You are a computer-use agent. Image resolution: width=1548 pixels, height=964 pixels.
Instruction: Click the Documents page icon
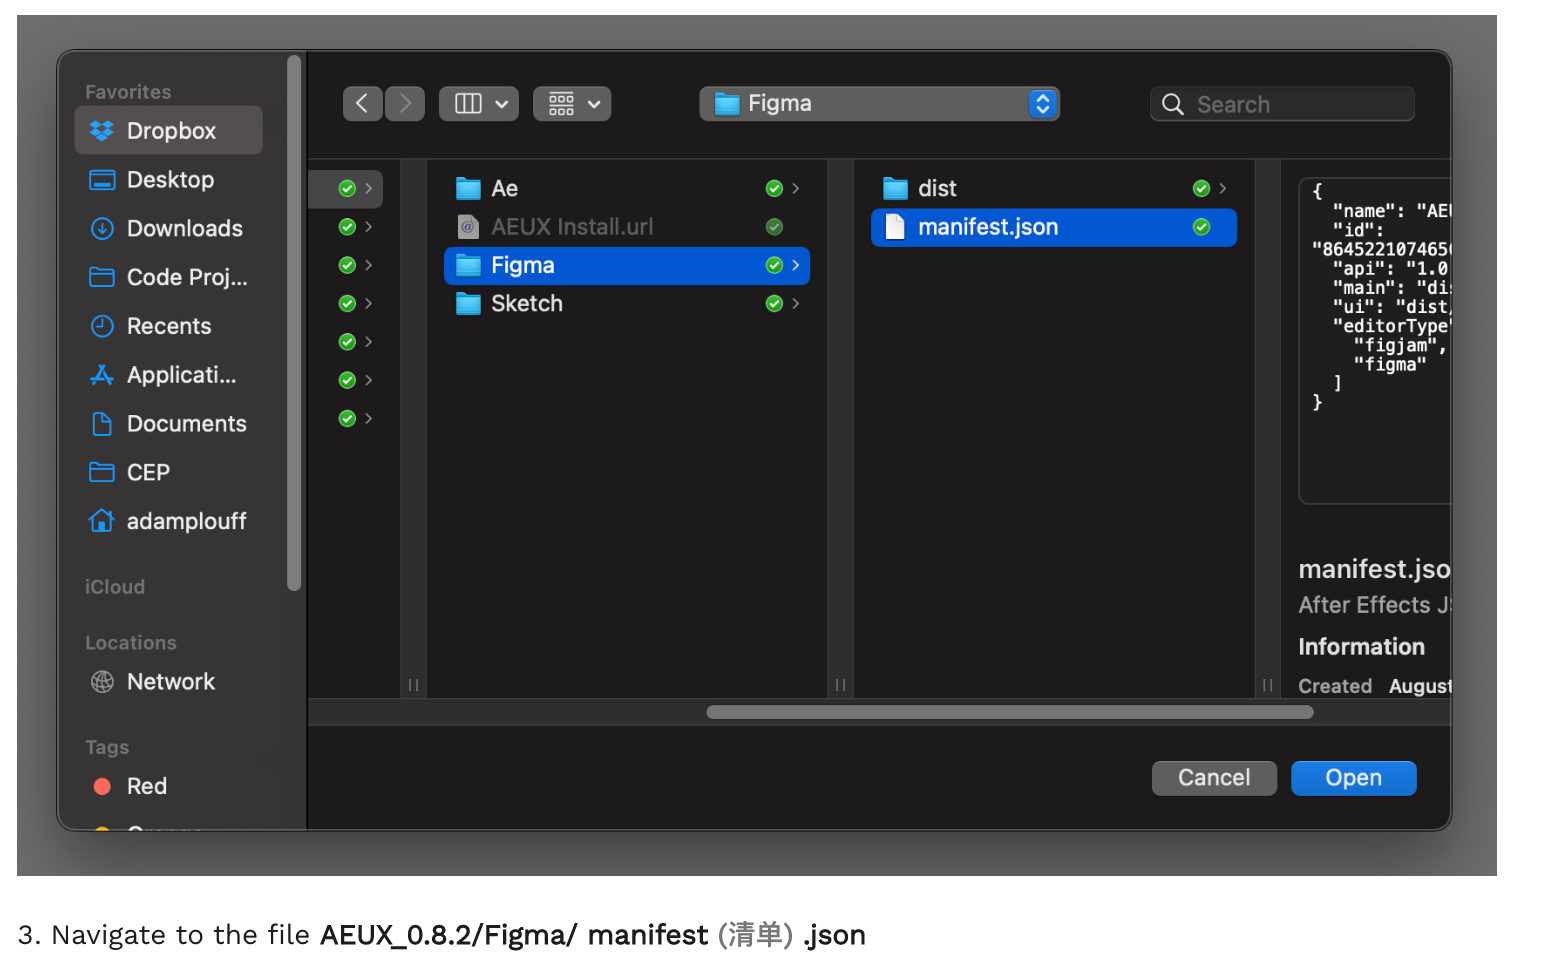(102, 424)
